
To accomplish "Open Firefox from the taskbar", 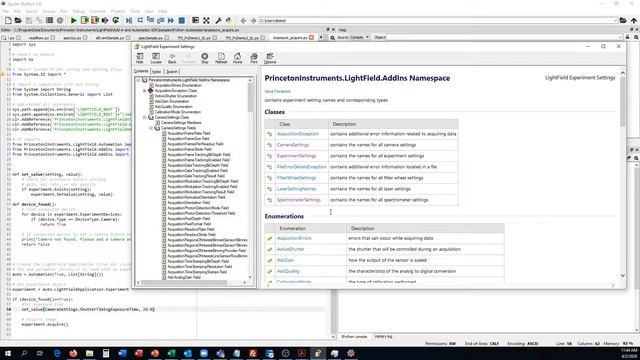I will (x=73, y=353).
